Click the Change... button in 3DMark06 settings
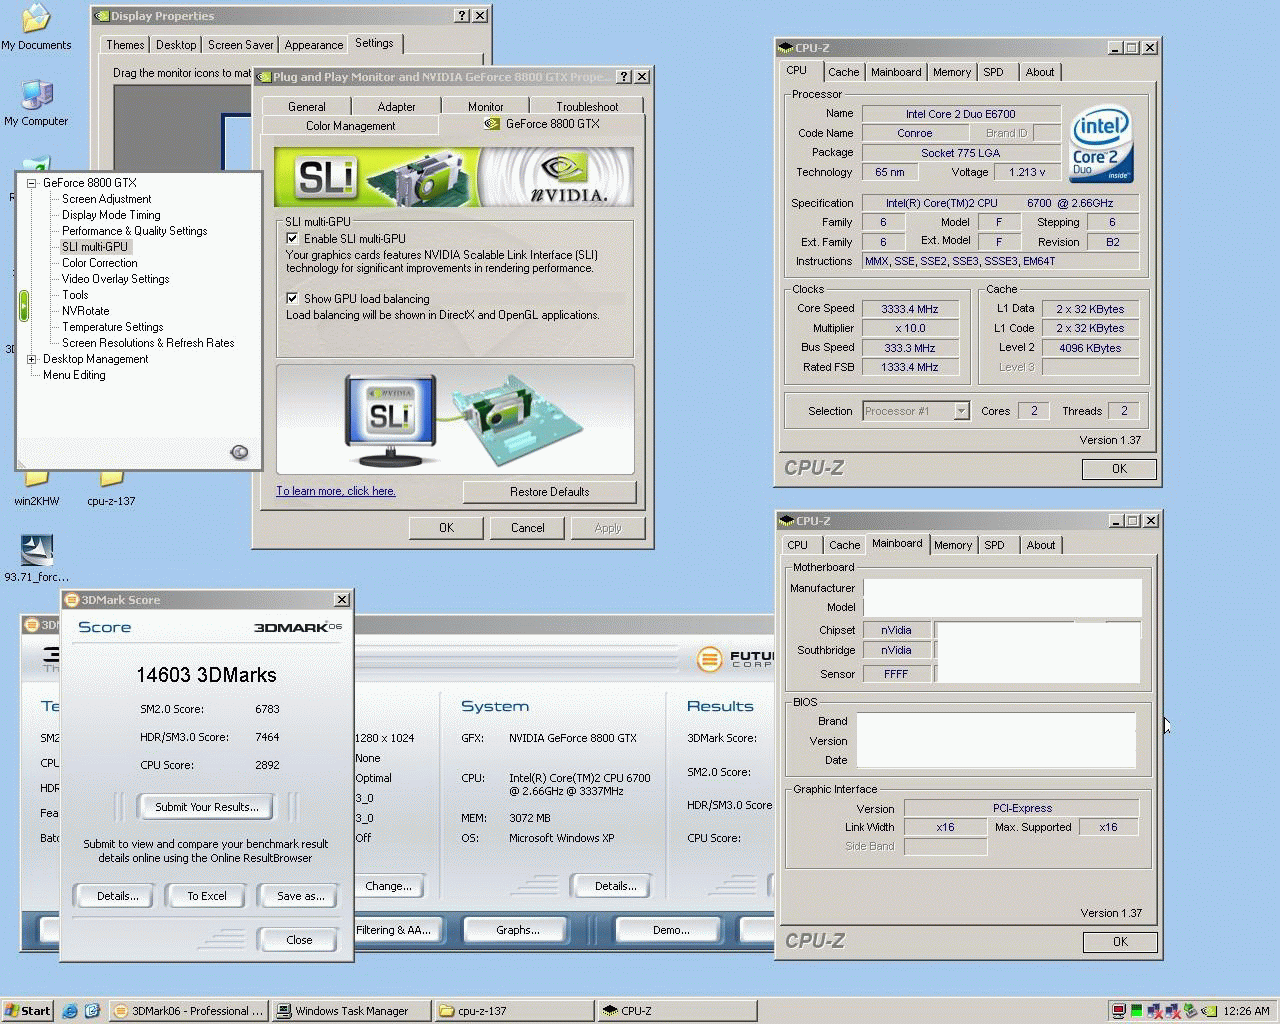 click(388, 886)
